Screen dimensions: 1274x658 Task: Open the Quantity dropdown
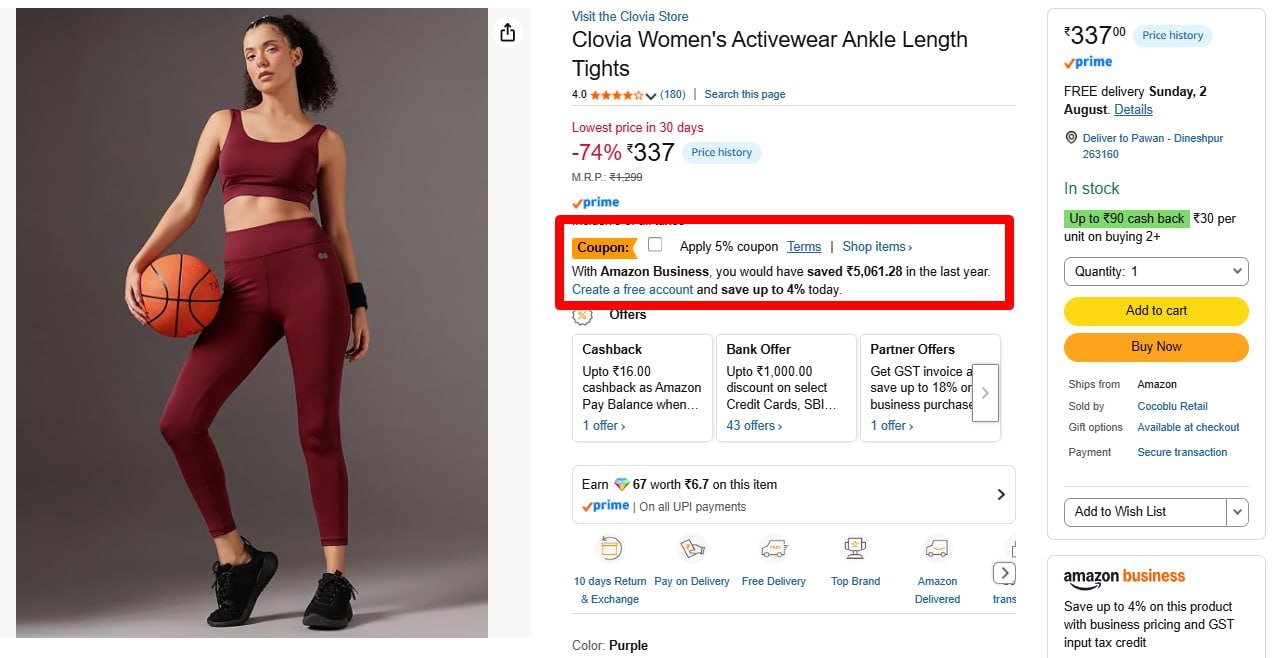(1156, 271)
